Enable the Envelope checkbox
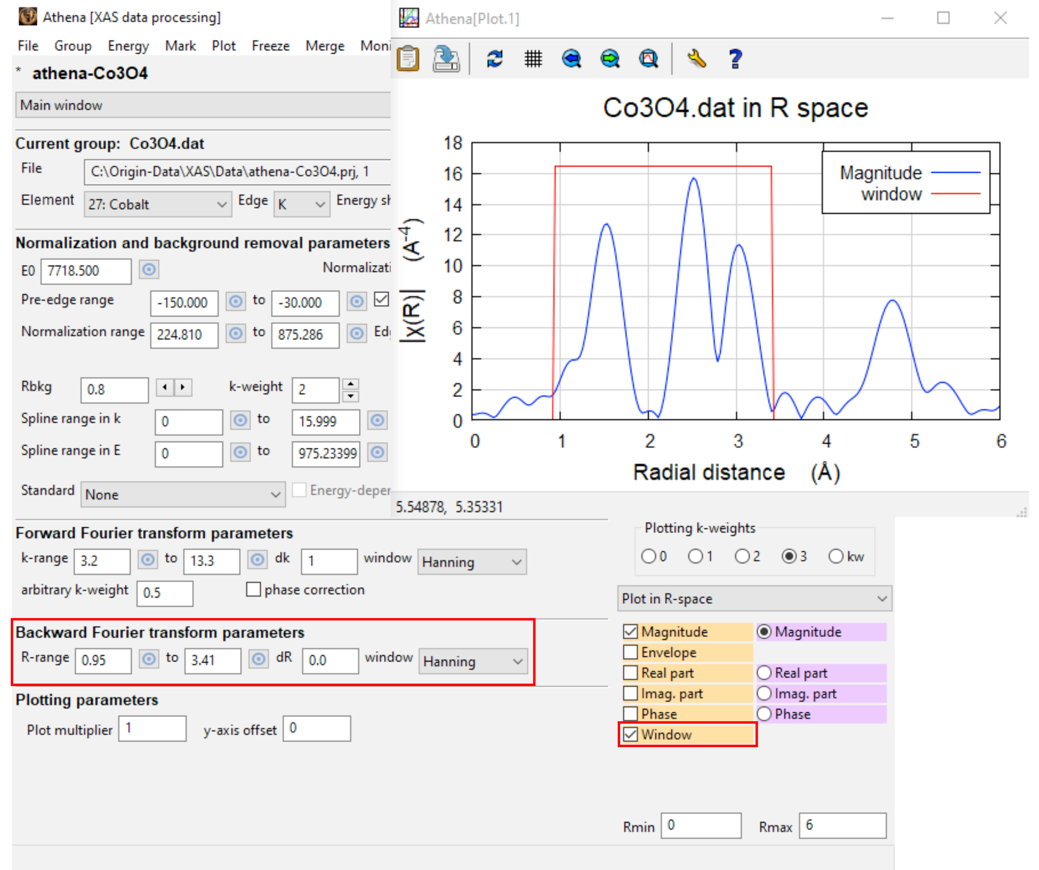Screen dimensions: 1039x870 (630, 653)
